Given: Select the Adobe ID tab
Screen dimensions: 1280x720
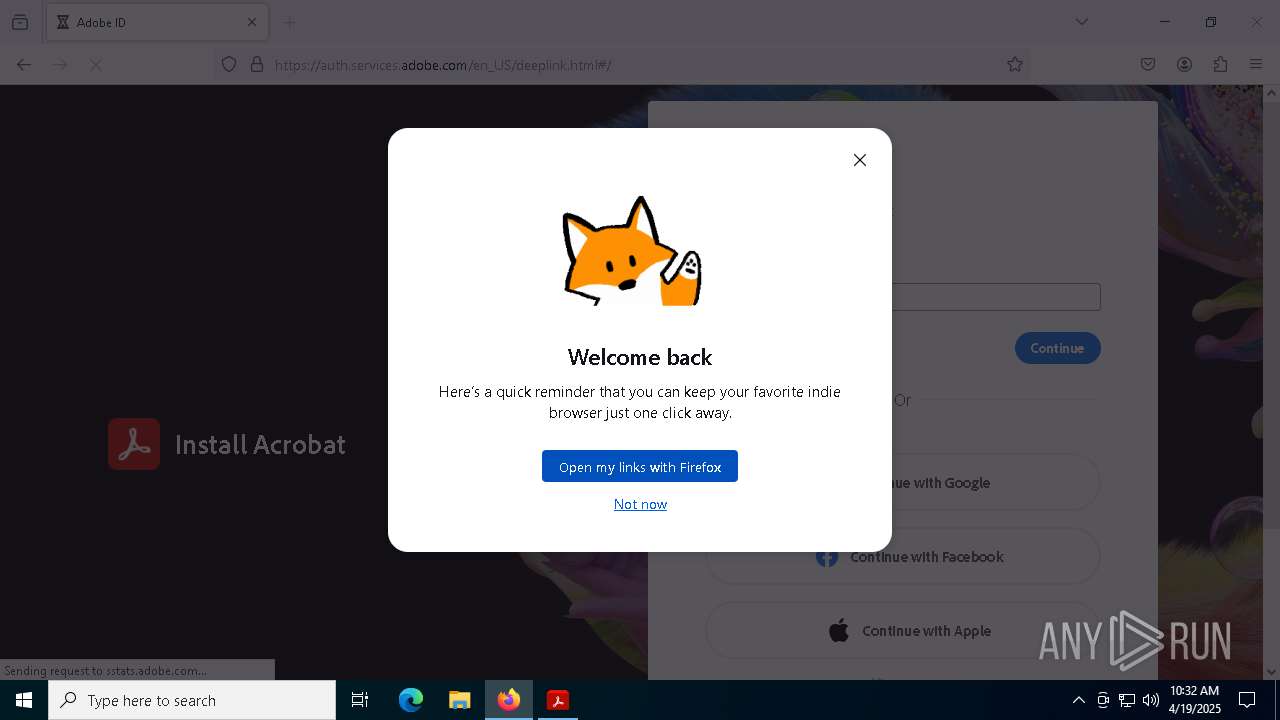Looking at the screenshot, I should (x=155, y=22).
